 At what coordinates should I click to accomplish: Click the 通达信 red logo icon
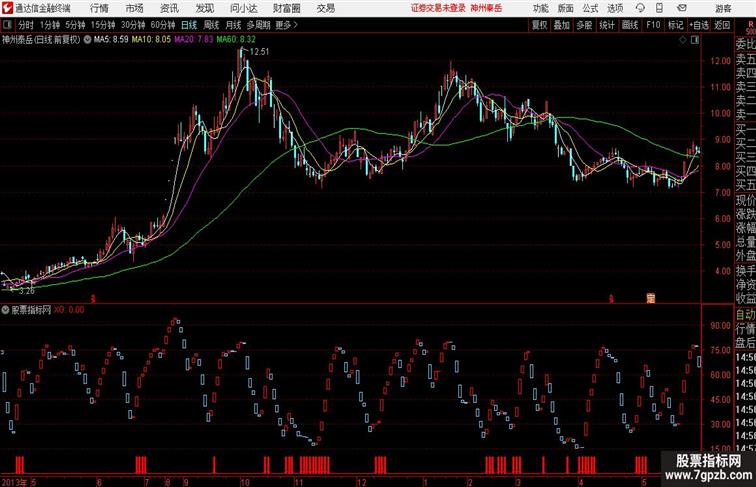coord(8,8)
